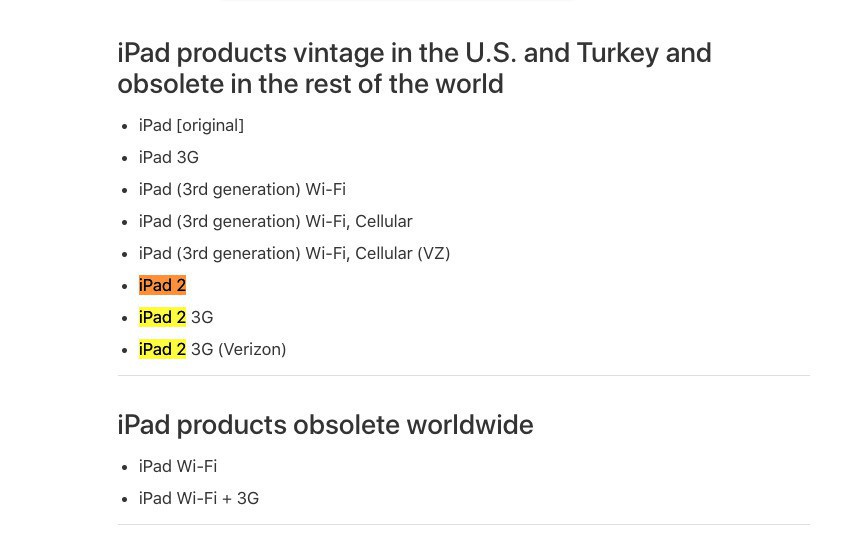
Task: Click "iPad (3rd generation) Wi-Fi" list item
Action: [x=242, y=189]
